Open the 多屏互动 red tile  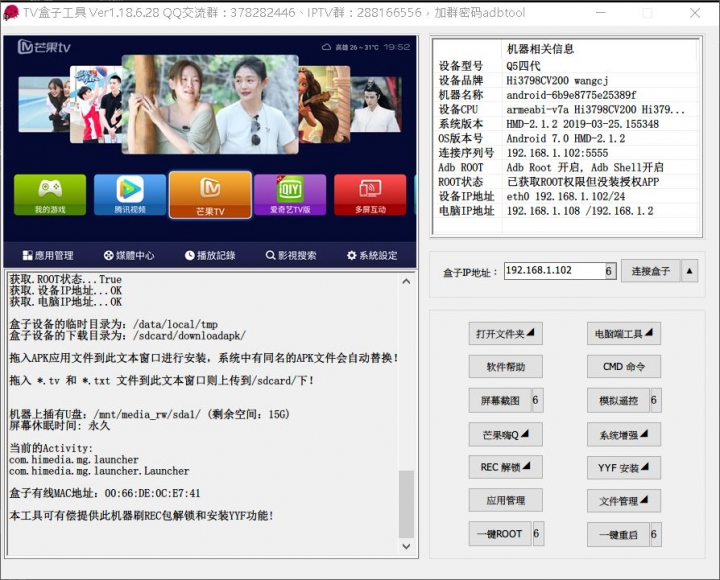click(x=370, y=195)
